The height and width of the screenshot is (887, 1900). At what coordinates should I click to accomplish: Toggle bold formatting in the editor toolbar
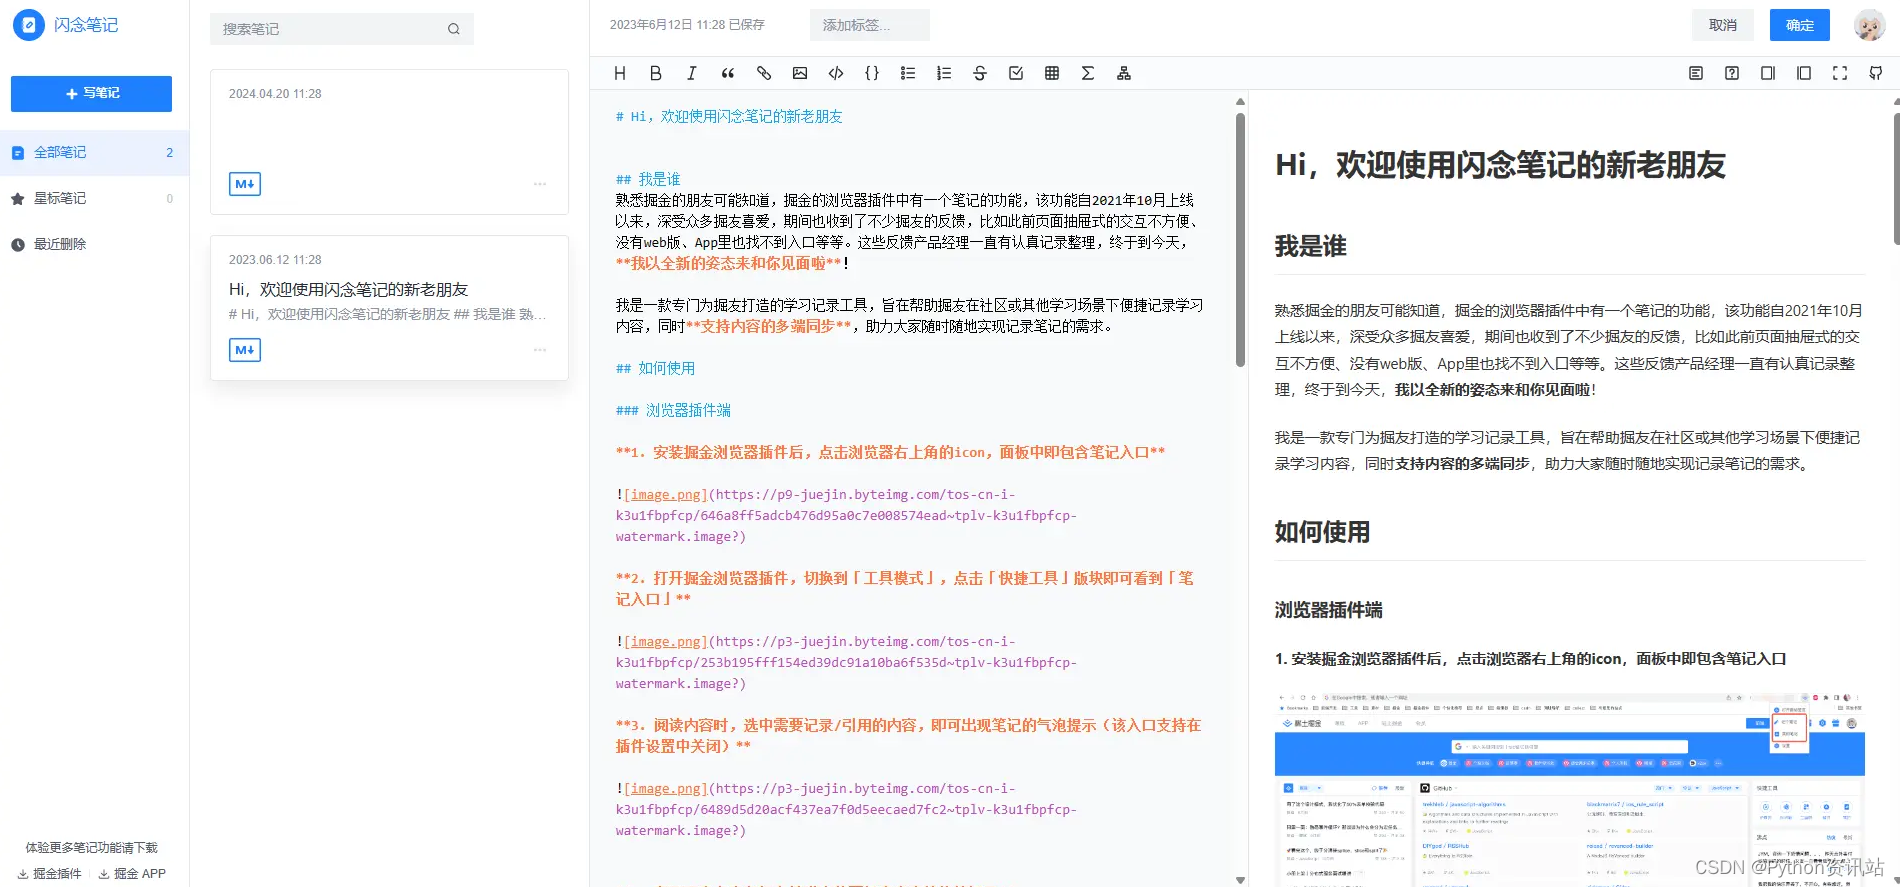pyautogui.click(x=656, y=73)
